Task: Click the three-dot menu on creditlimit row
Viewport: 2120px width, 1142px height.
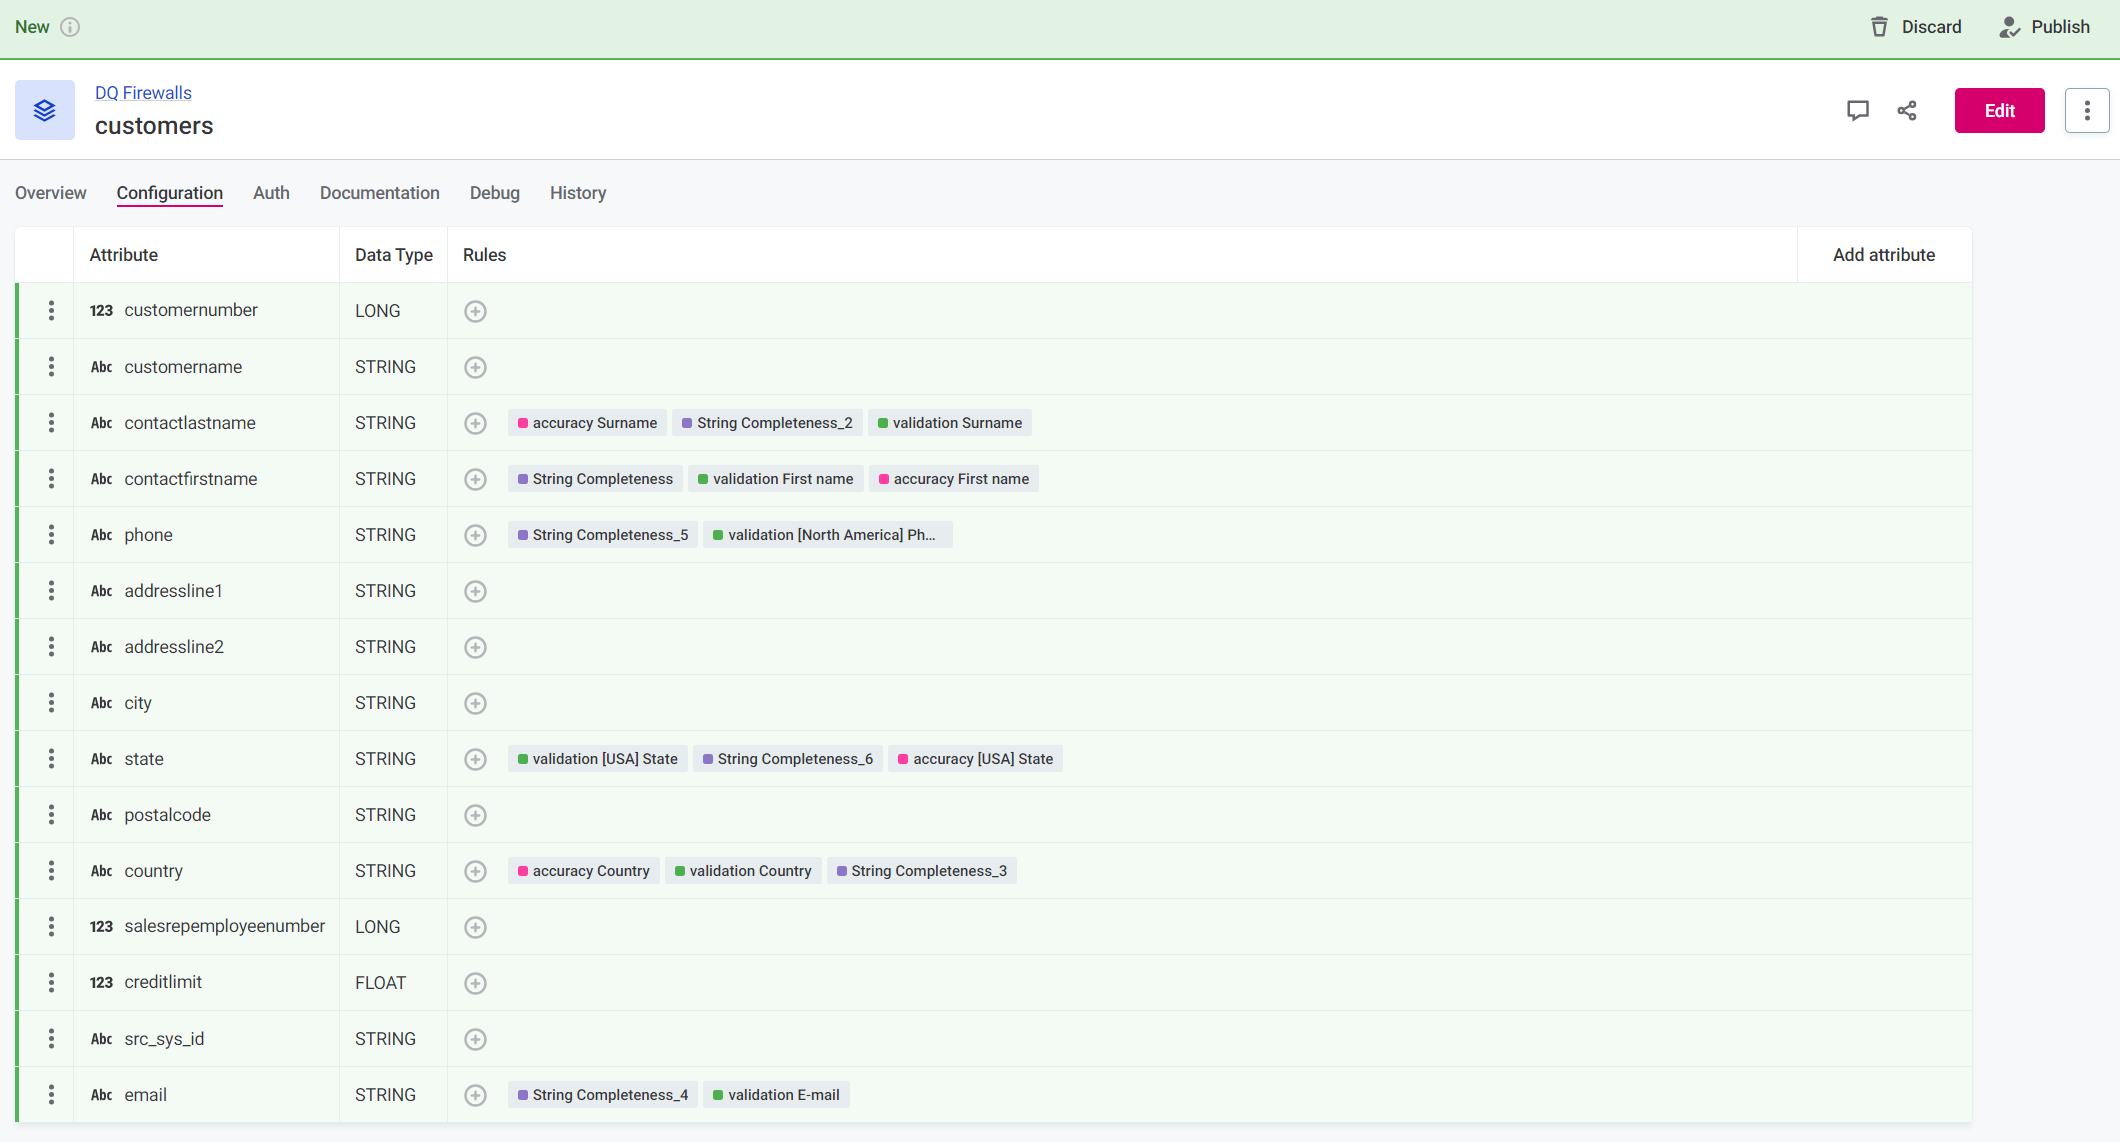Action: point(51,982)
